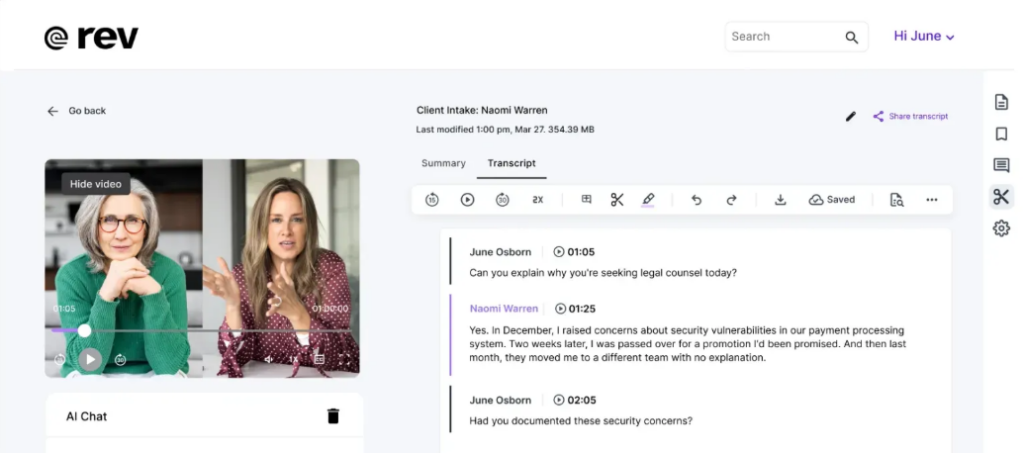
Task: Select the highlighter tool
Action: pyautogui.click(x=648, y=200)
